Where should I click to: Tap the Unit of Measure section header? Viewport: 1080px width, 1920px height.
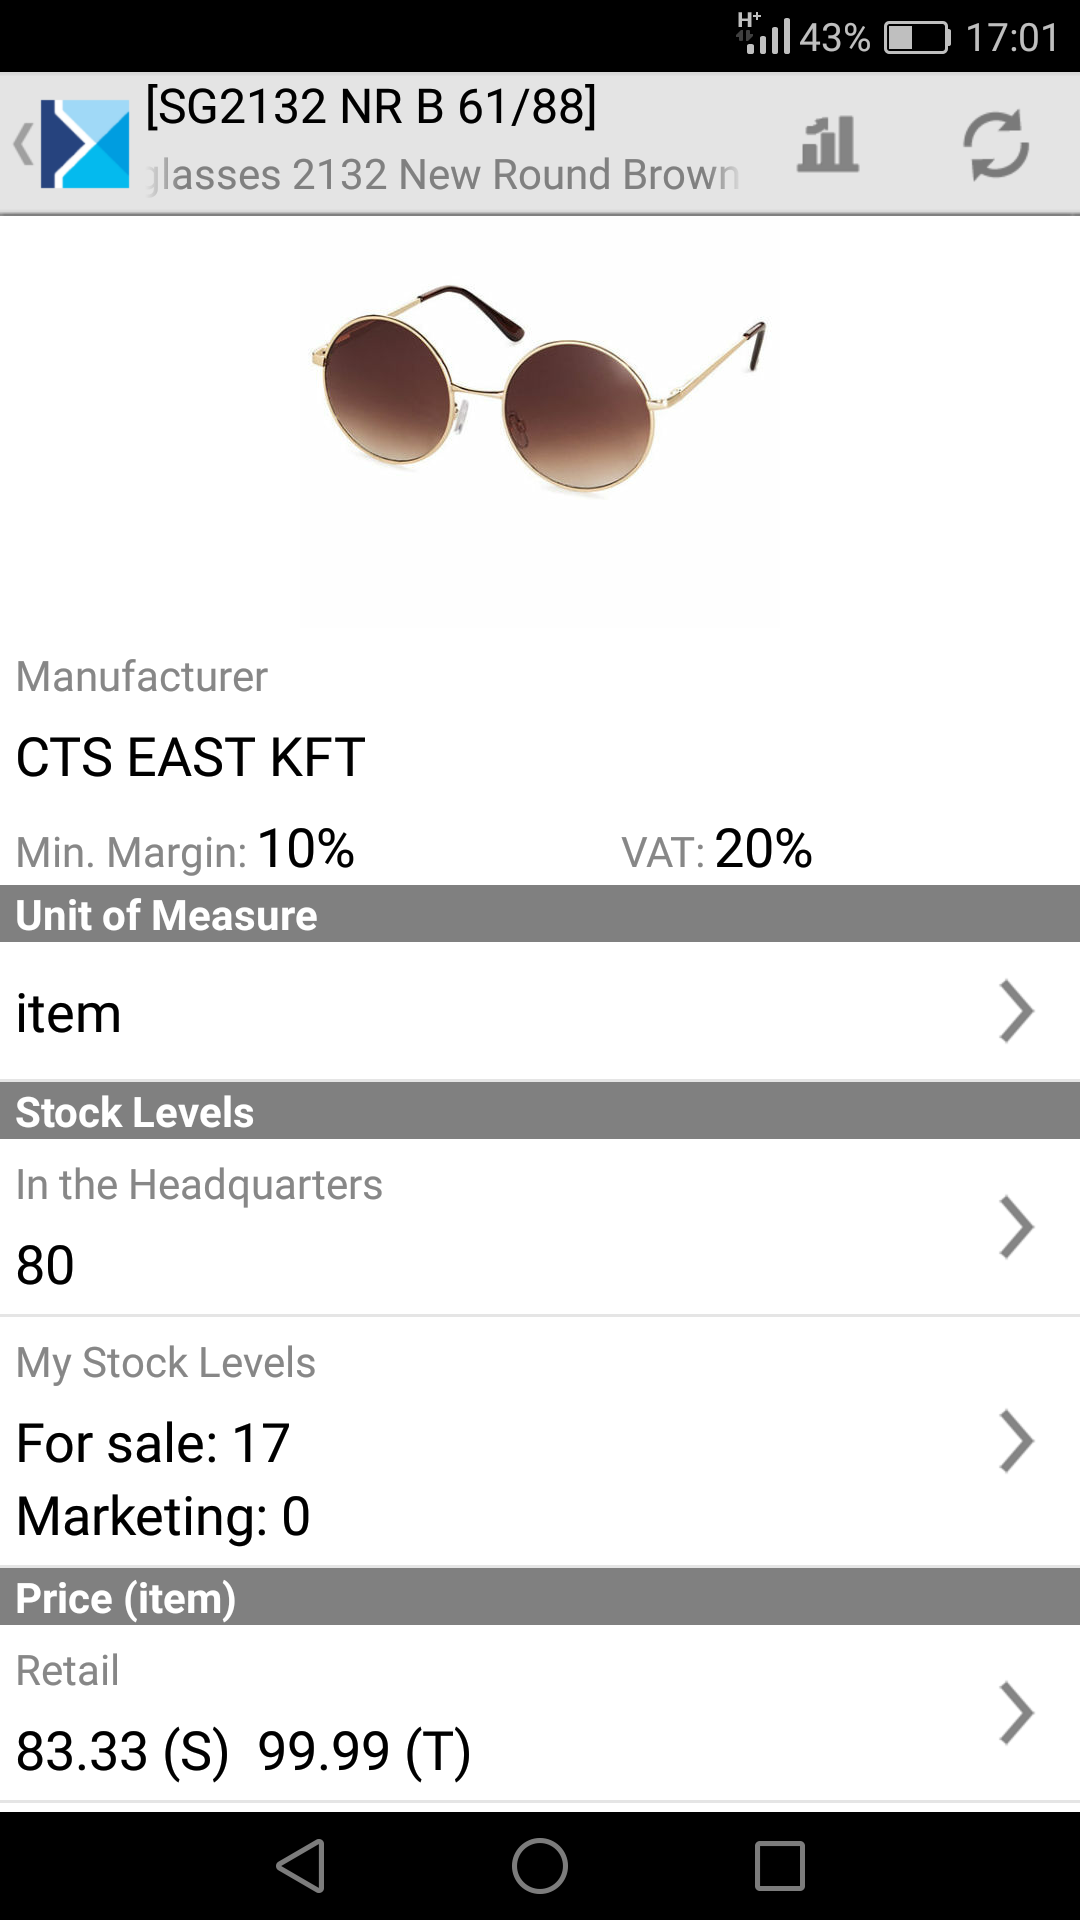coord(167,915)
